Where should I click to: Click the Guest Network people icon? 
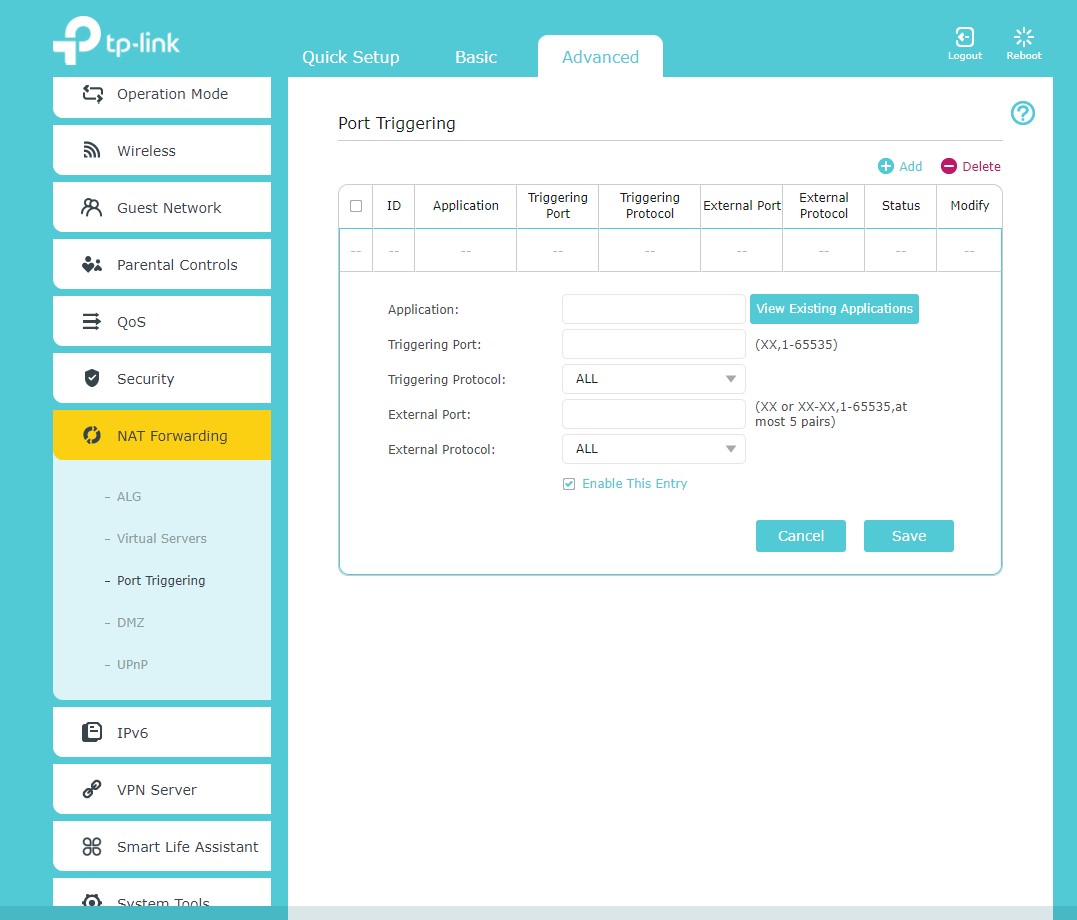tap(91, 207)
